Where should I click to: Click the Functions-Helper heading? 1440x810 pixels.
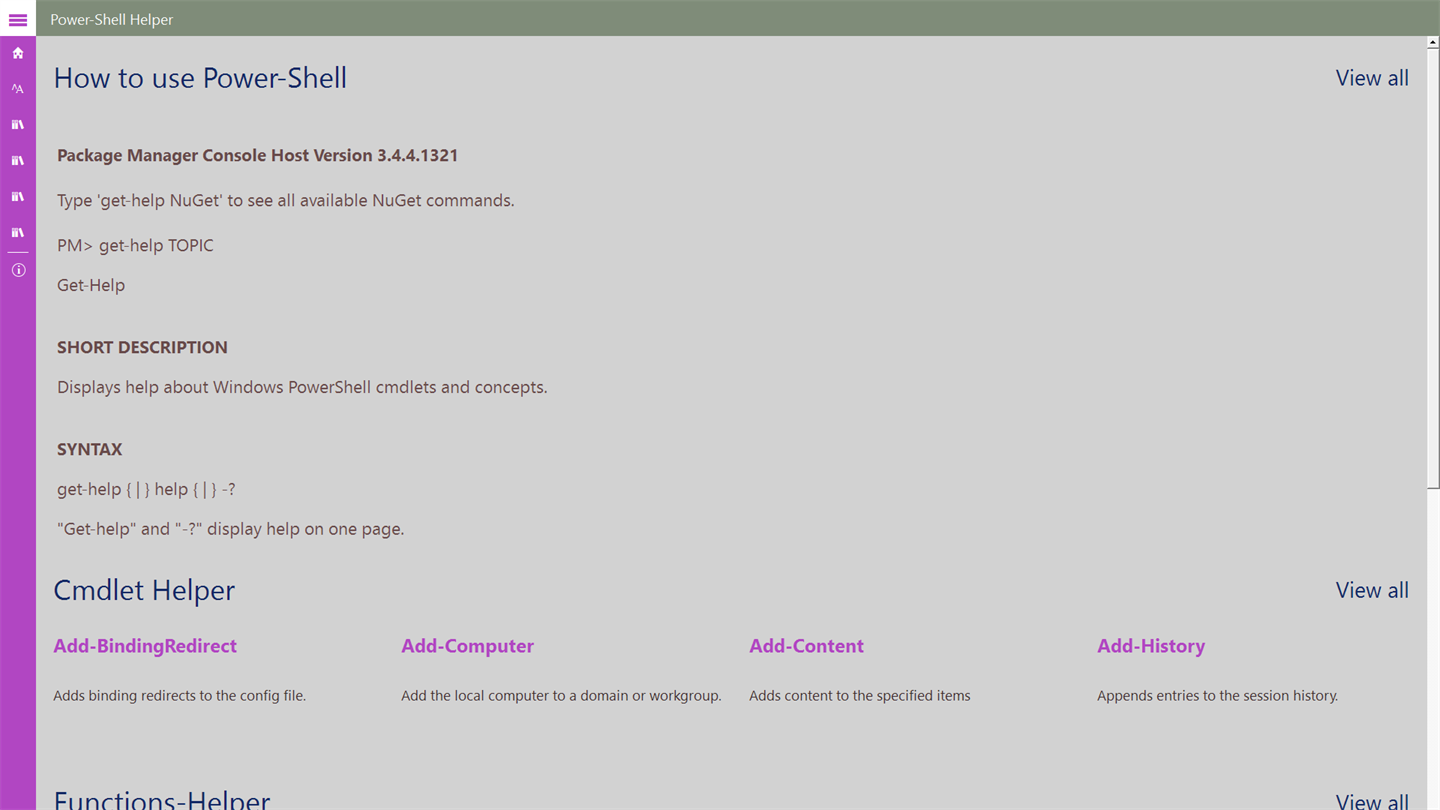click(162, 799)
